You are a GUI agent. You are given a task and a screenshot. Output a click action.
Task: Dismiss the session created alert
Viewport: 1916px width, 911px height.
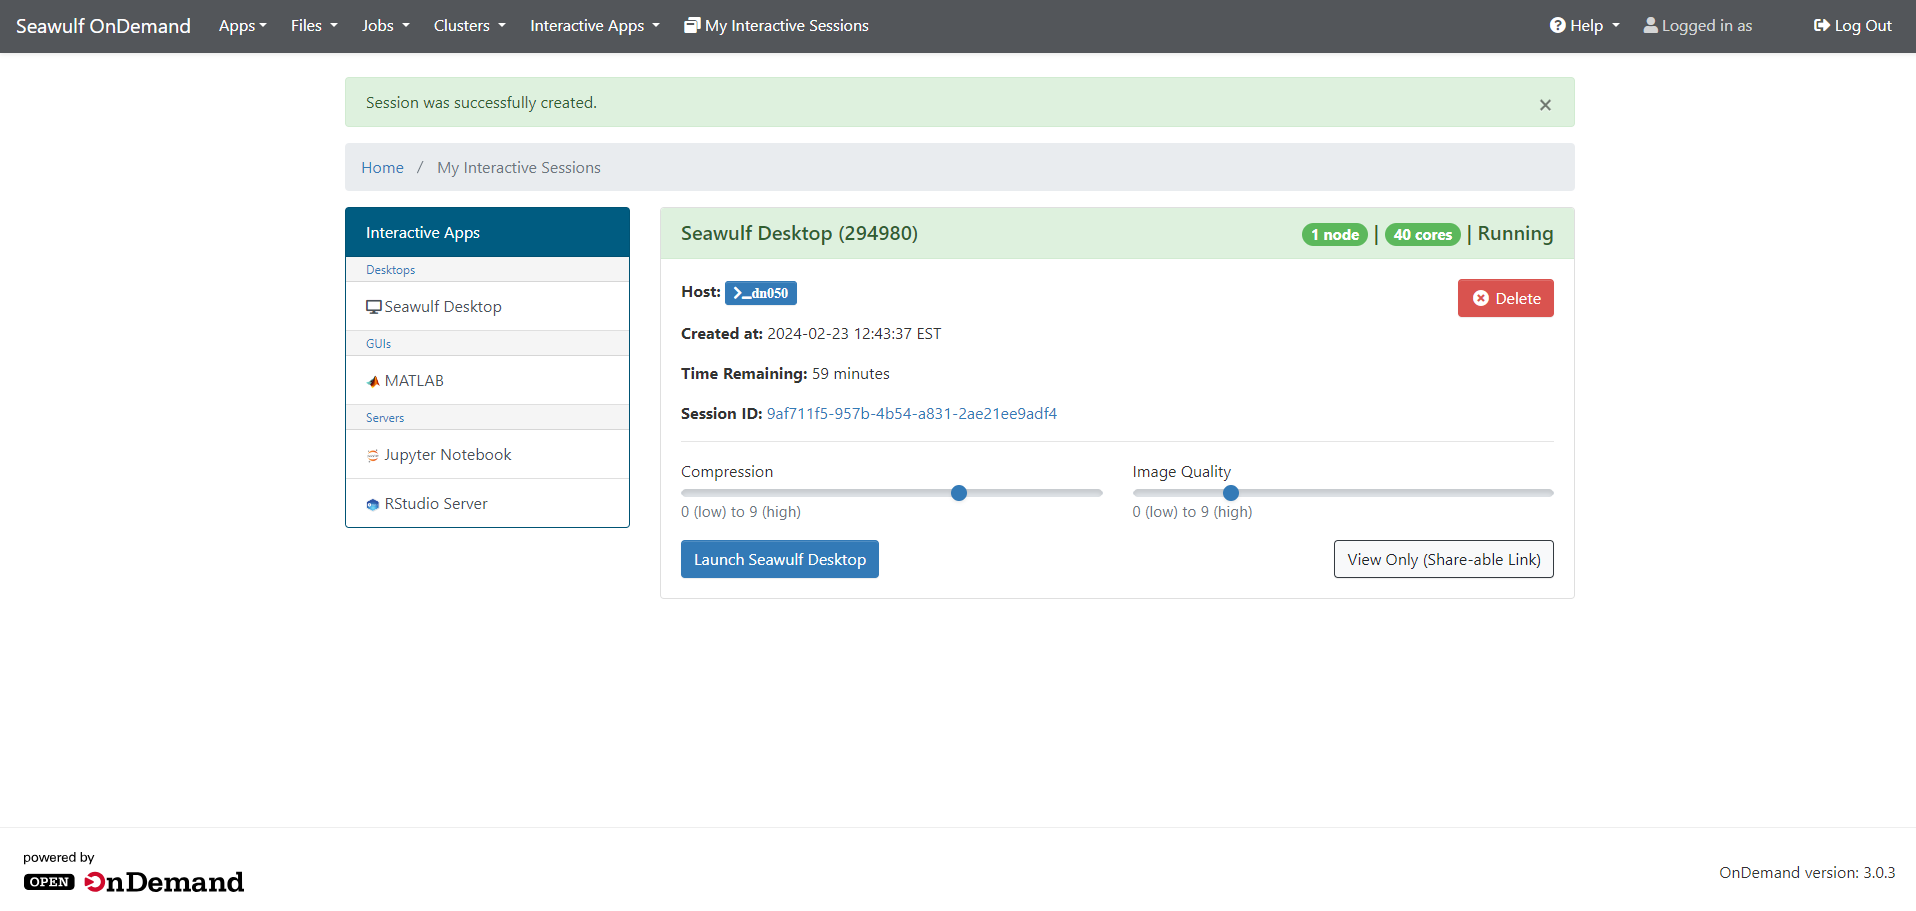[1545, 104]
